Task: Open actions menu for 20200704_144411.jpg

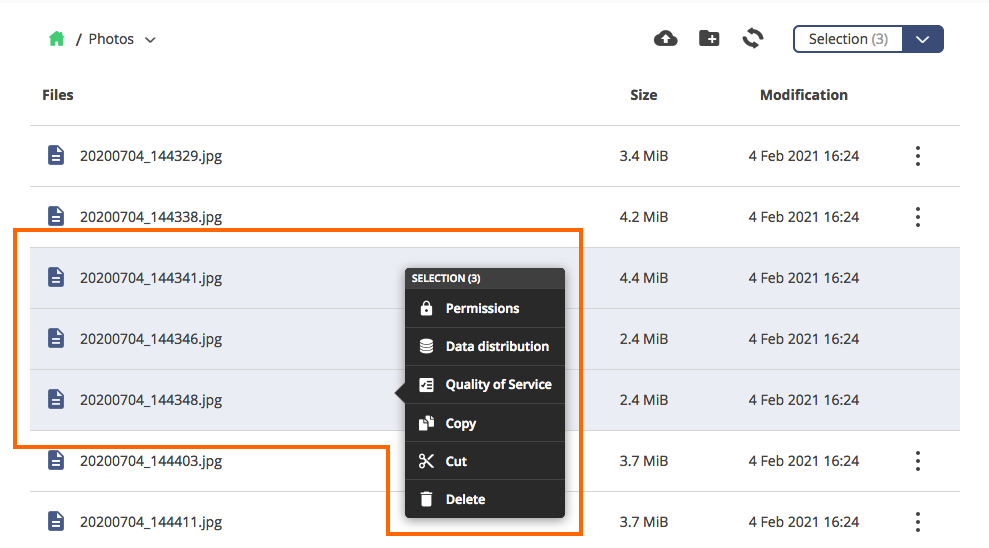Action: click(918, 522)
